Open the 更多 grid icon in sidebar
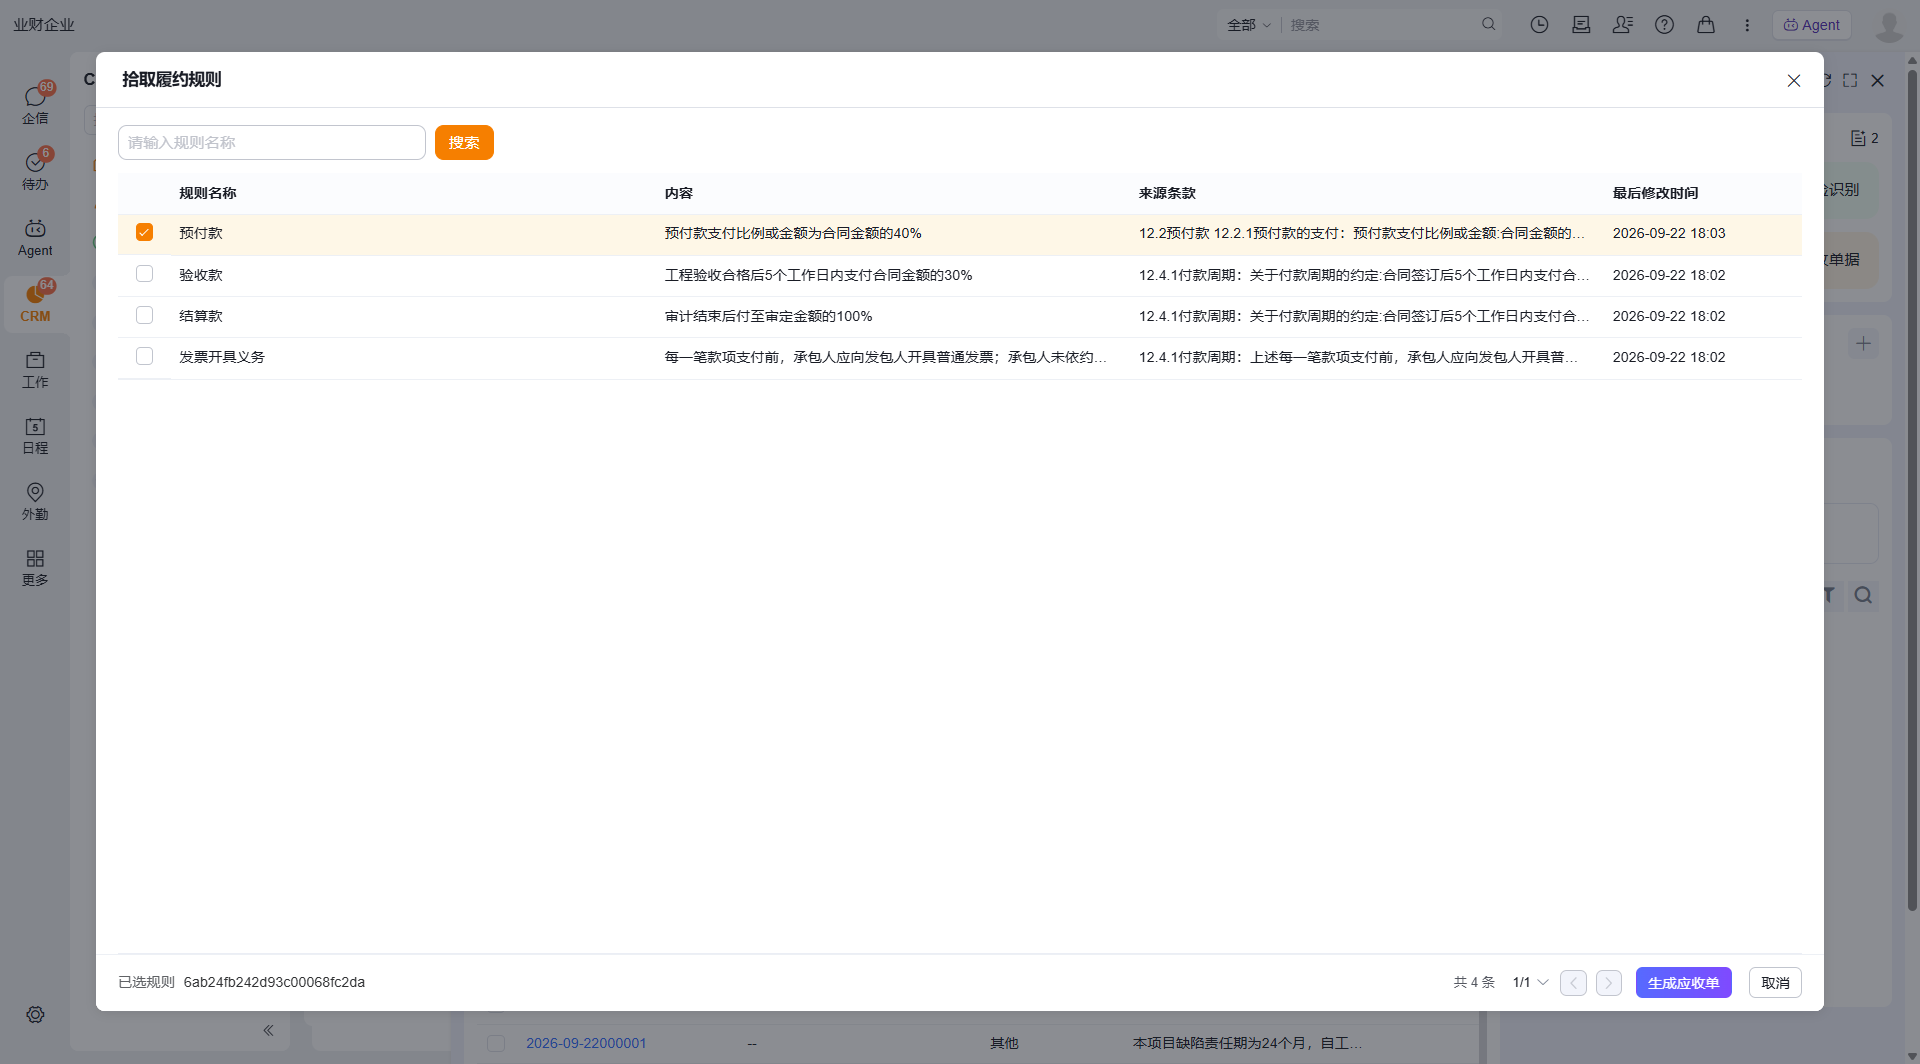This screenshot has height=1064, width=1920. (35, 567)
